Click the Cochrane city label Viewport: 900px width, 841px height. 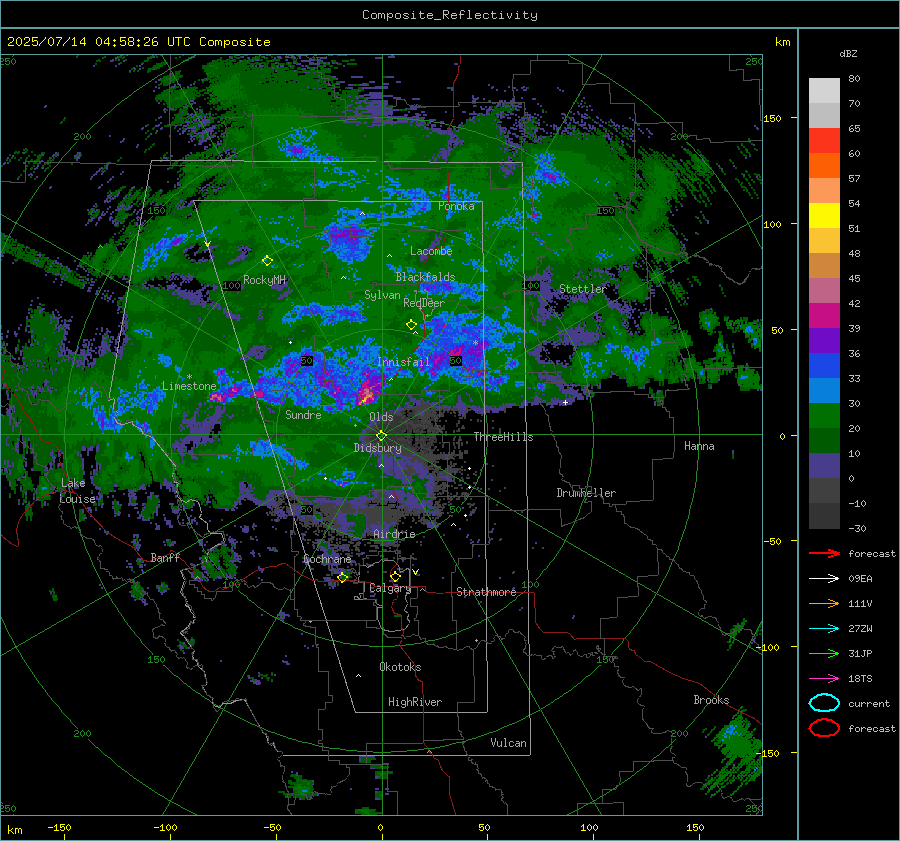click(327, 559)
